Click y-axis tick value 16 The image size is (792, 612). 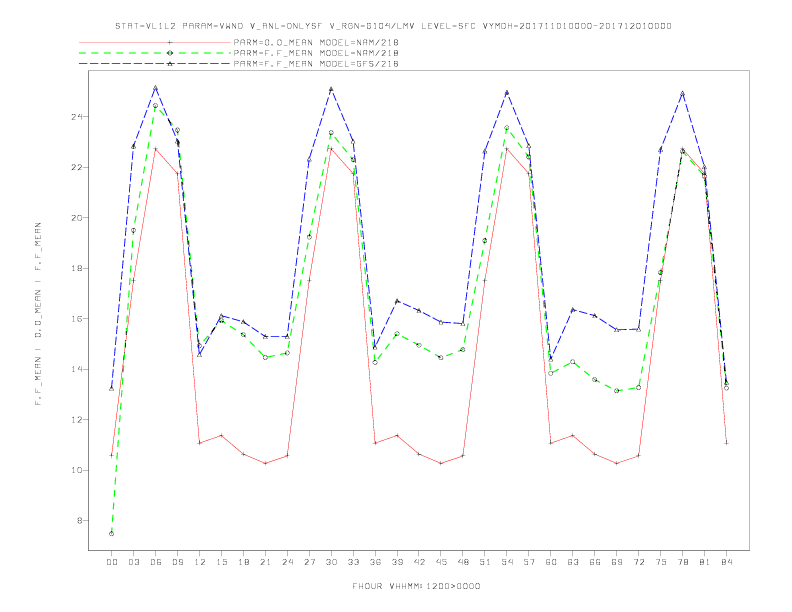(77, 319)
